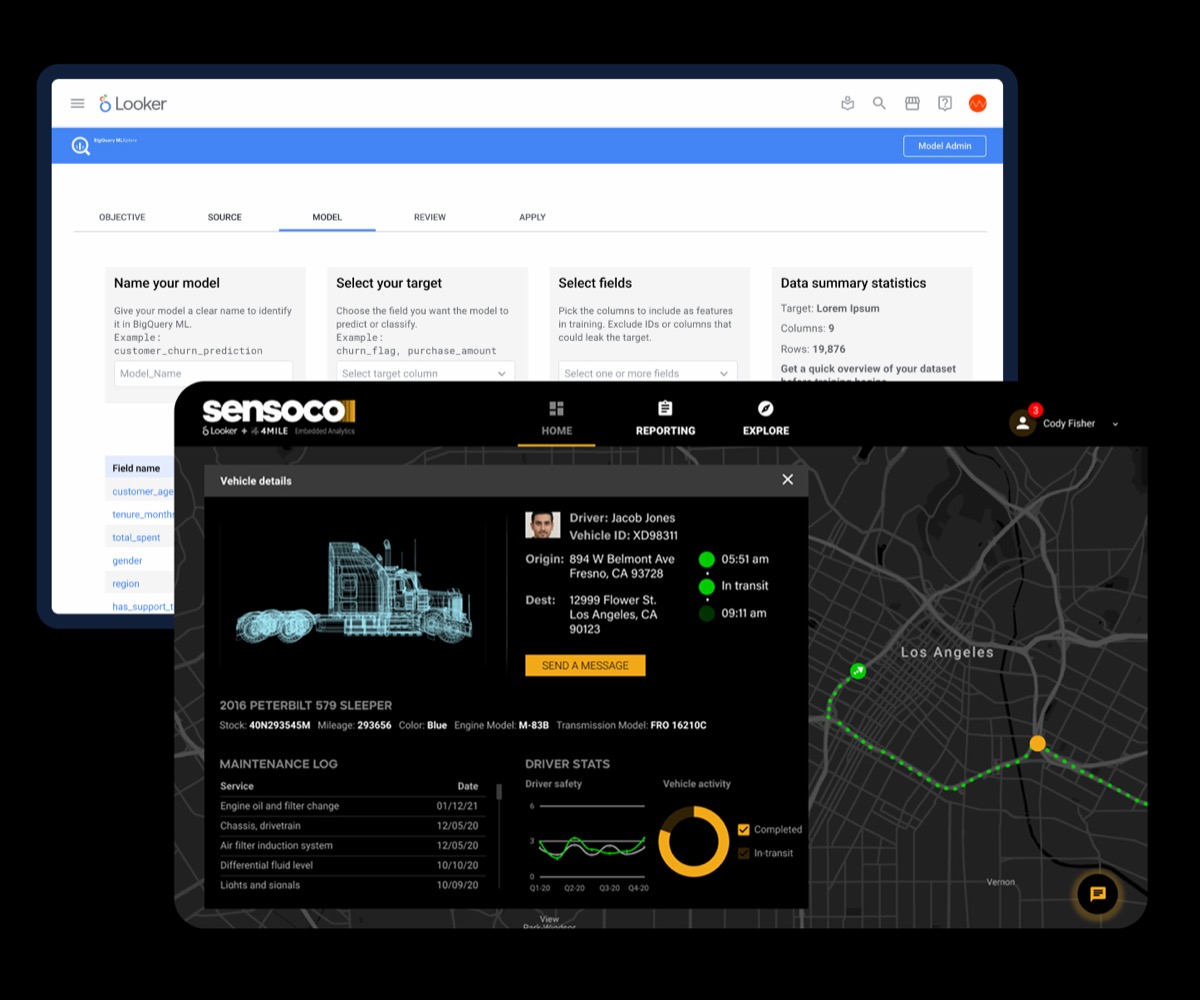The height and width of the screenshot is (1000, 1200).
Task: Open the Looker user avatar
Action: [978, 103]
